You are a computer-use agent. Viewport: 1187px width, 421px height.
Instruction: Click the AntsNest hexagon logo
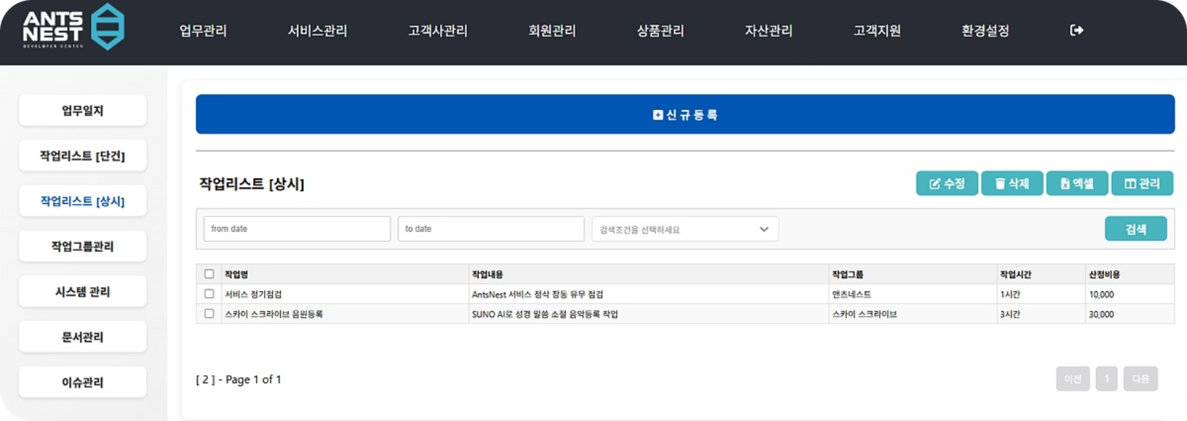tap(107, 27)
